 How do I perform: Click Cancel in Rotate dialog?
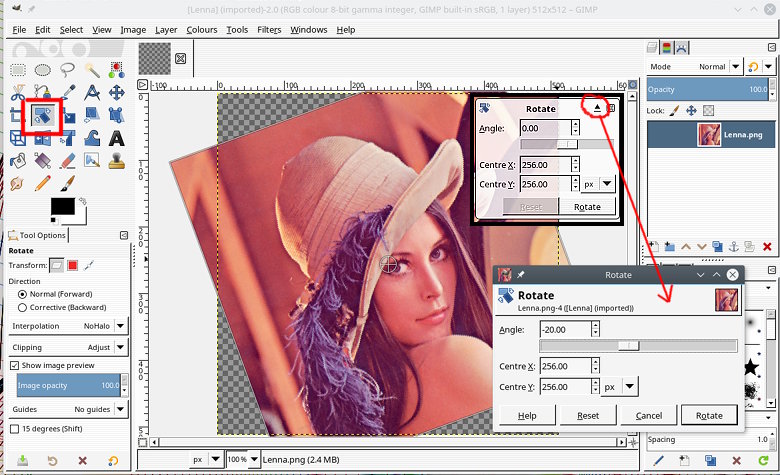pos(649,415)
